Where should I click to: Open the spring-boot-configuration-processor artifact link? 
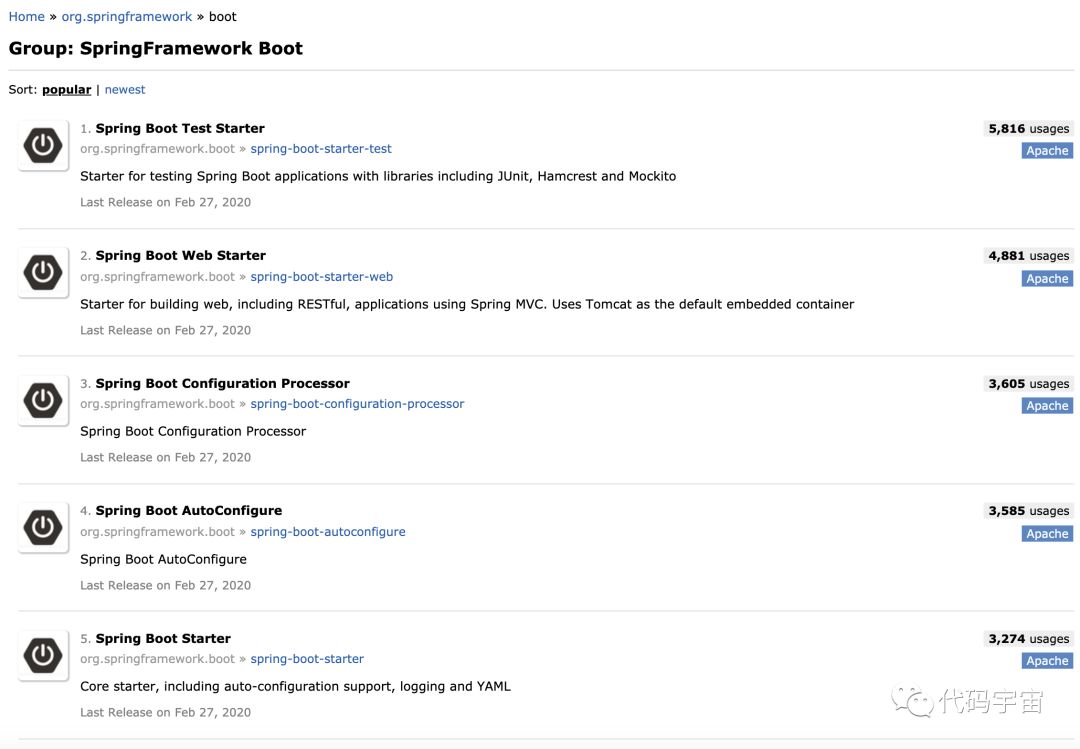coord(357,404)
